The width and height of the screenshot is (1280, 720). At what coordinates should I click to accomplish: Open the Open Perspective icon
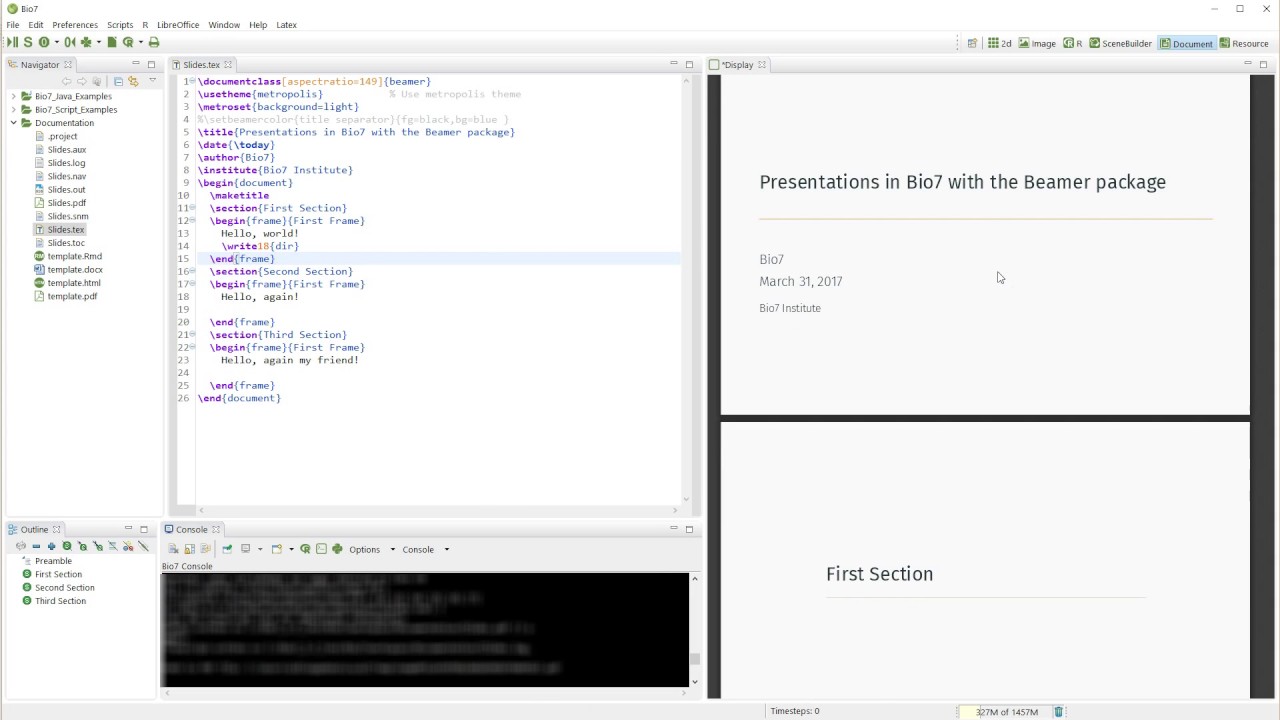(x=972, y=43)
